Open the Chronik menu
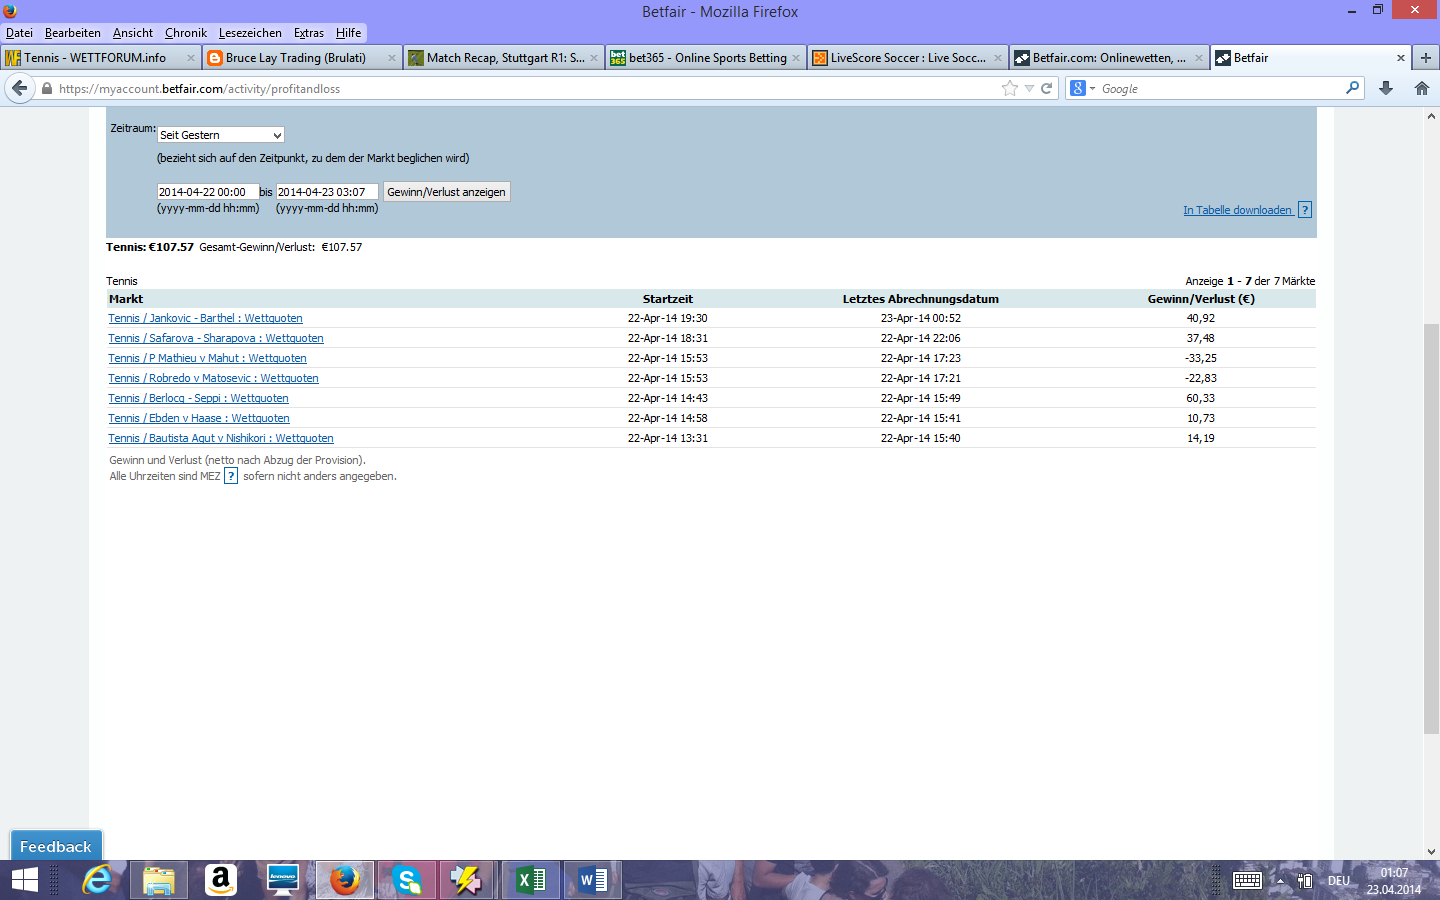Image resolution: width=1440 pixels, height=900 pixels. point(186,33)
